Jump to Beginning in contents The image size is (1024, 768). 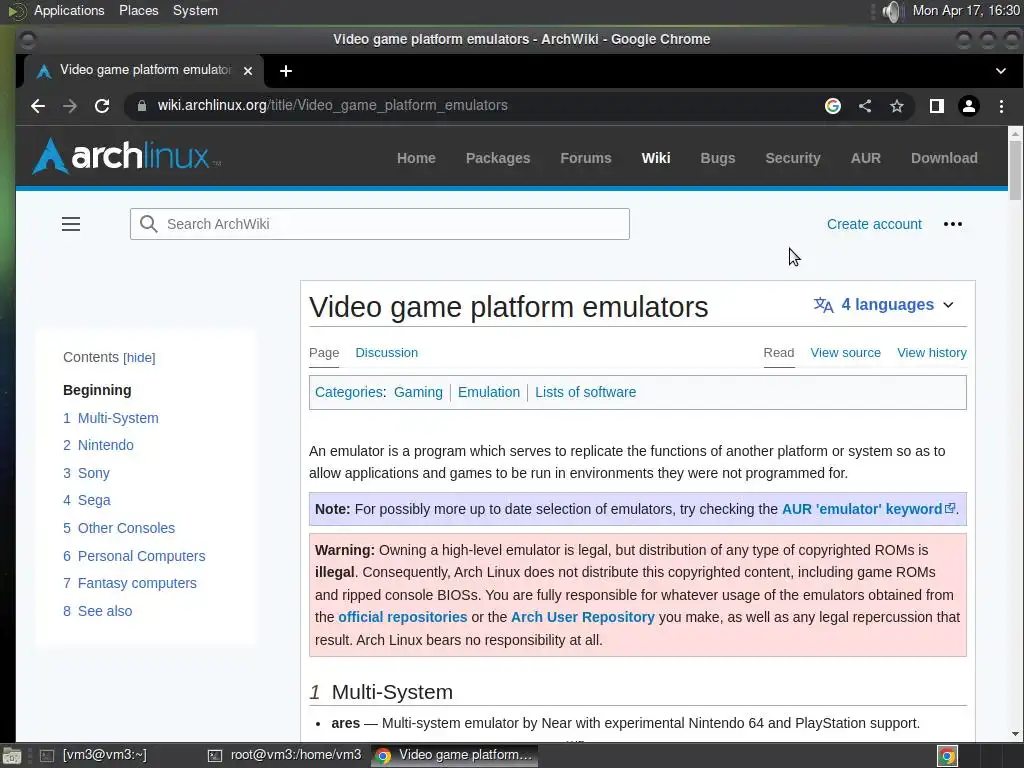[97, 390]
